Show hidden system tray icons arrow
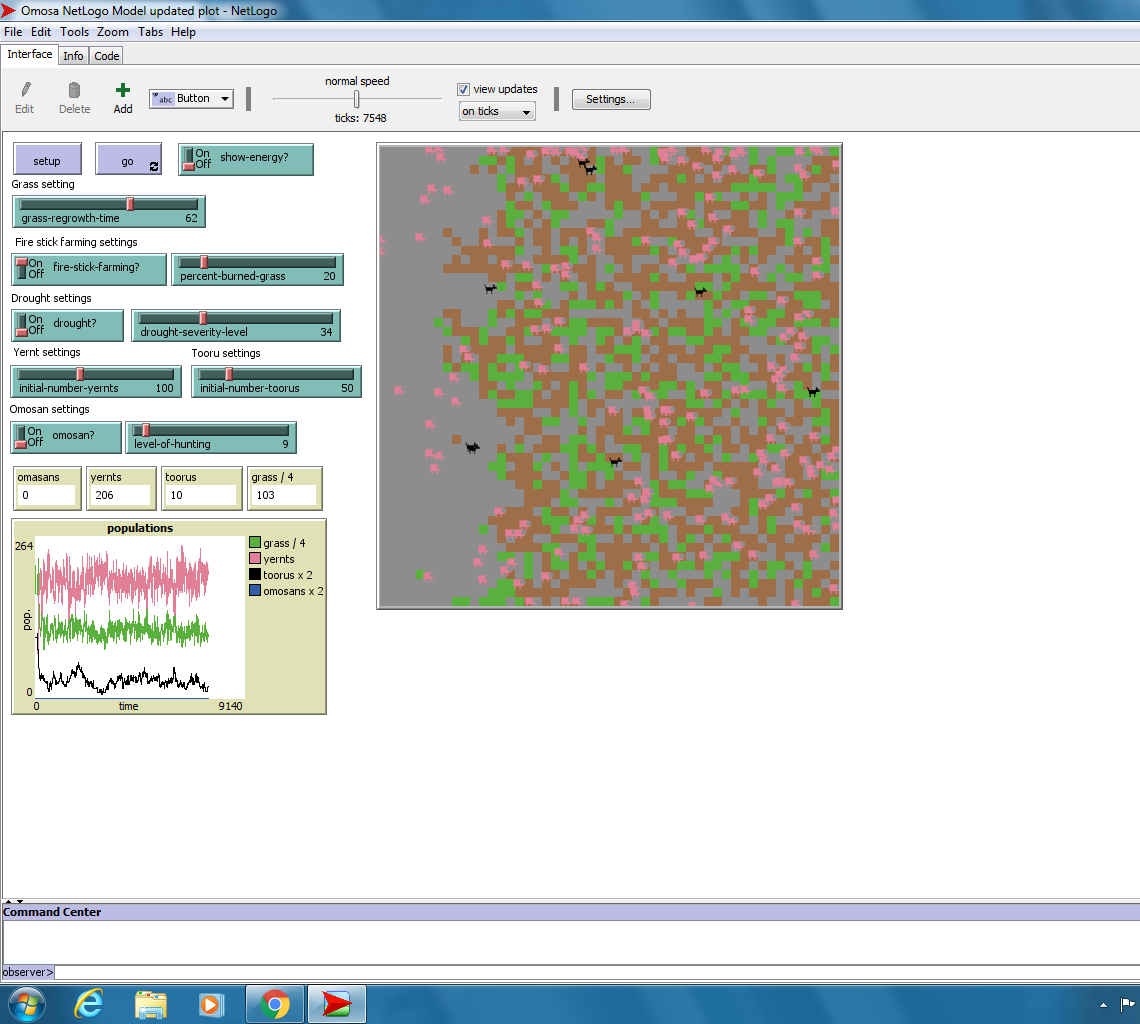This screenshot has width=1140, height=1024. pyautogui.click(x=1103, y=1005)
